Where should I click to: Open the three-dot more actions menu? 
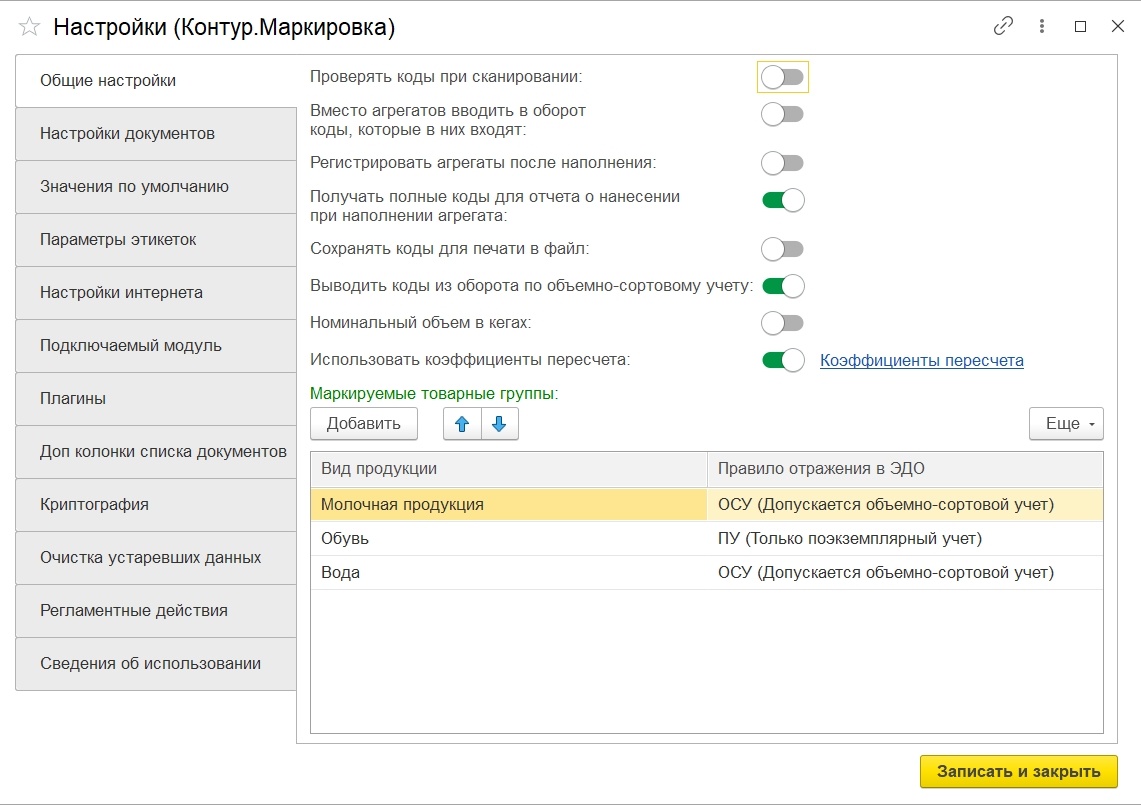(x=1042, y=26)
